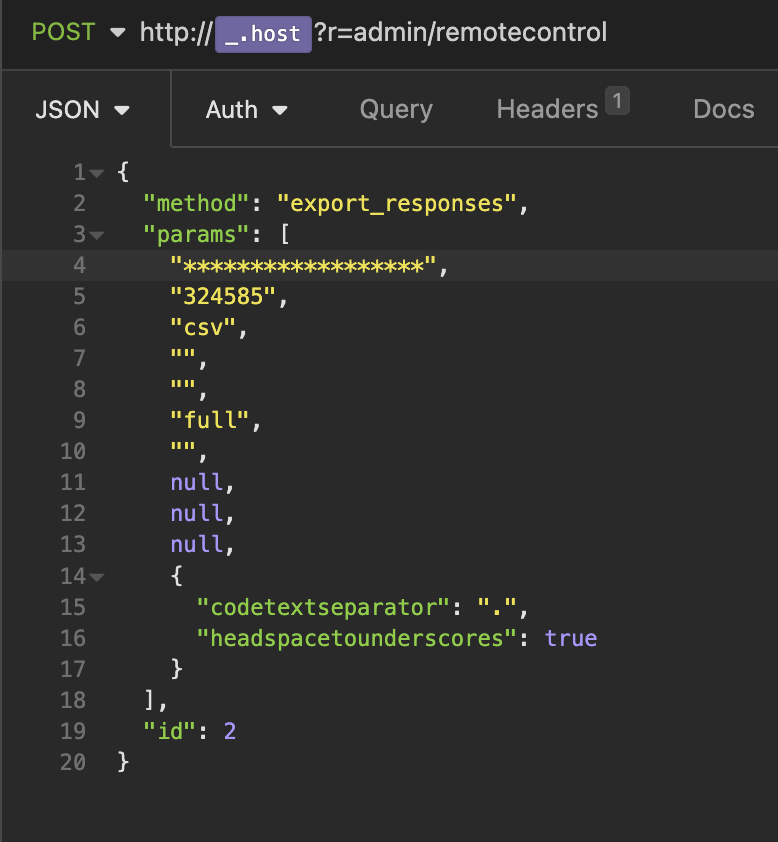The height and width of the screenshot is (842, 778).
Task: Switch to the Headers tab
Action: (547, 110)
